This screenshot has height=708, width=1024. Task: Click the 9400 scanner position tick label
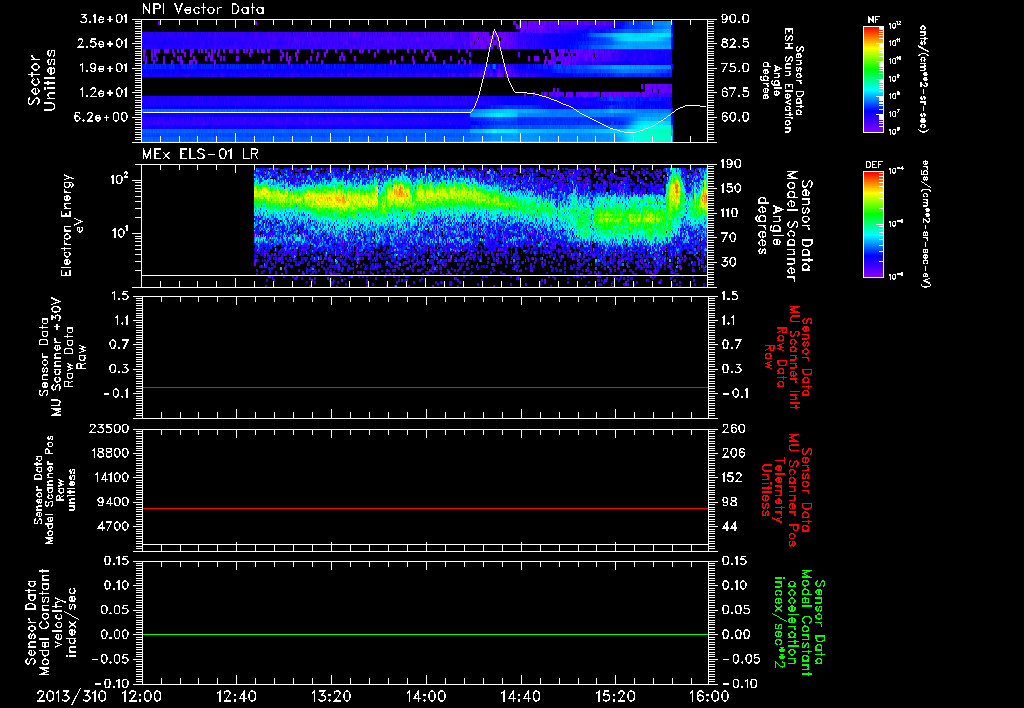click(x=112, y=502)
